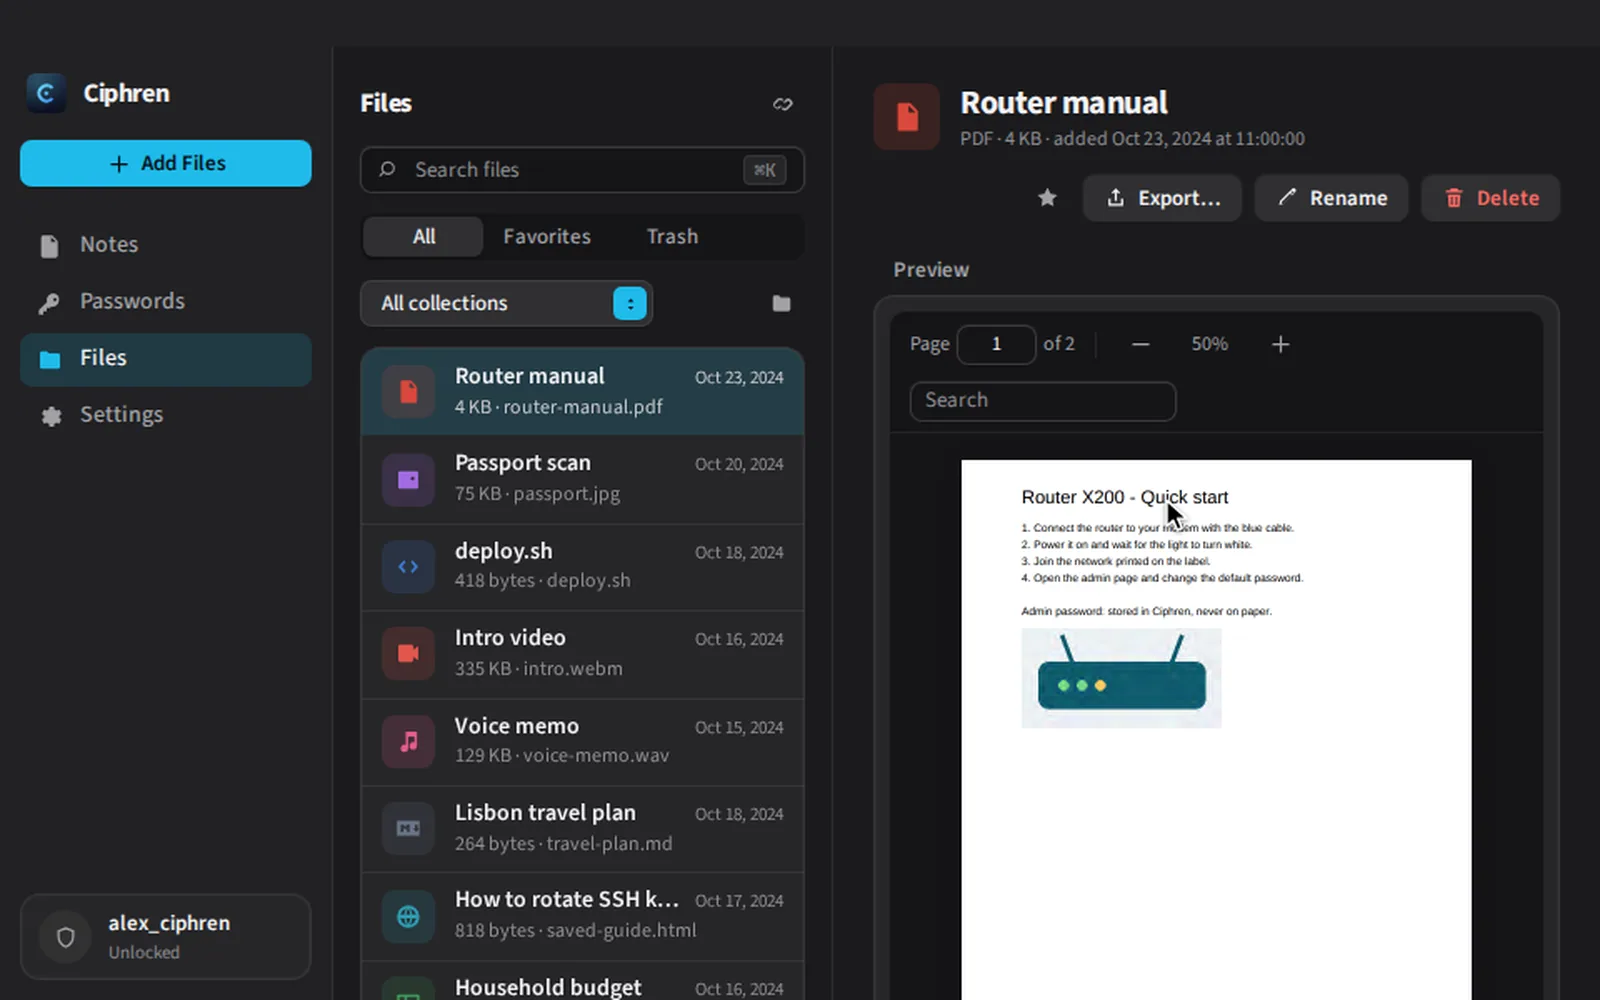The image size is (1600, 1000).
Task: Delete the Router manual file
Action: (x=1490, y=198)
